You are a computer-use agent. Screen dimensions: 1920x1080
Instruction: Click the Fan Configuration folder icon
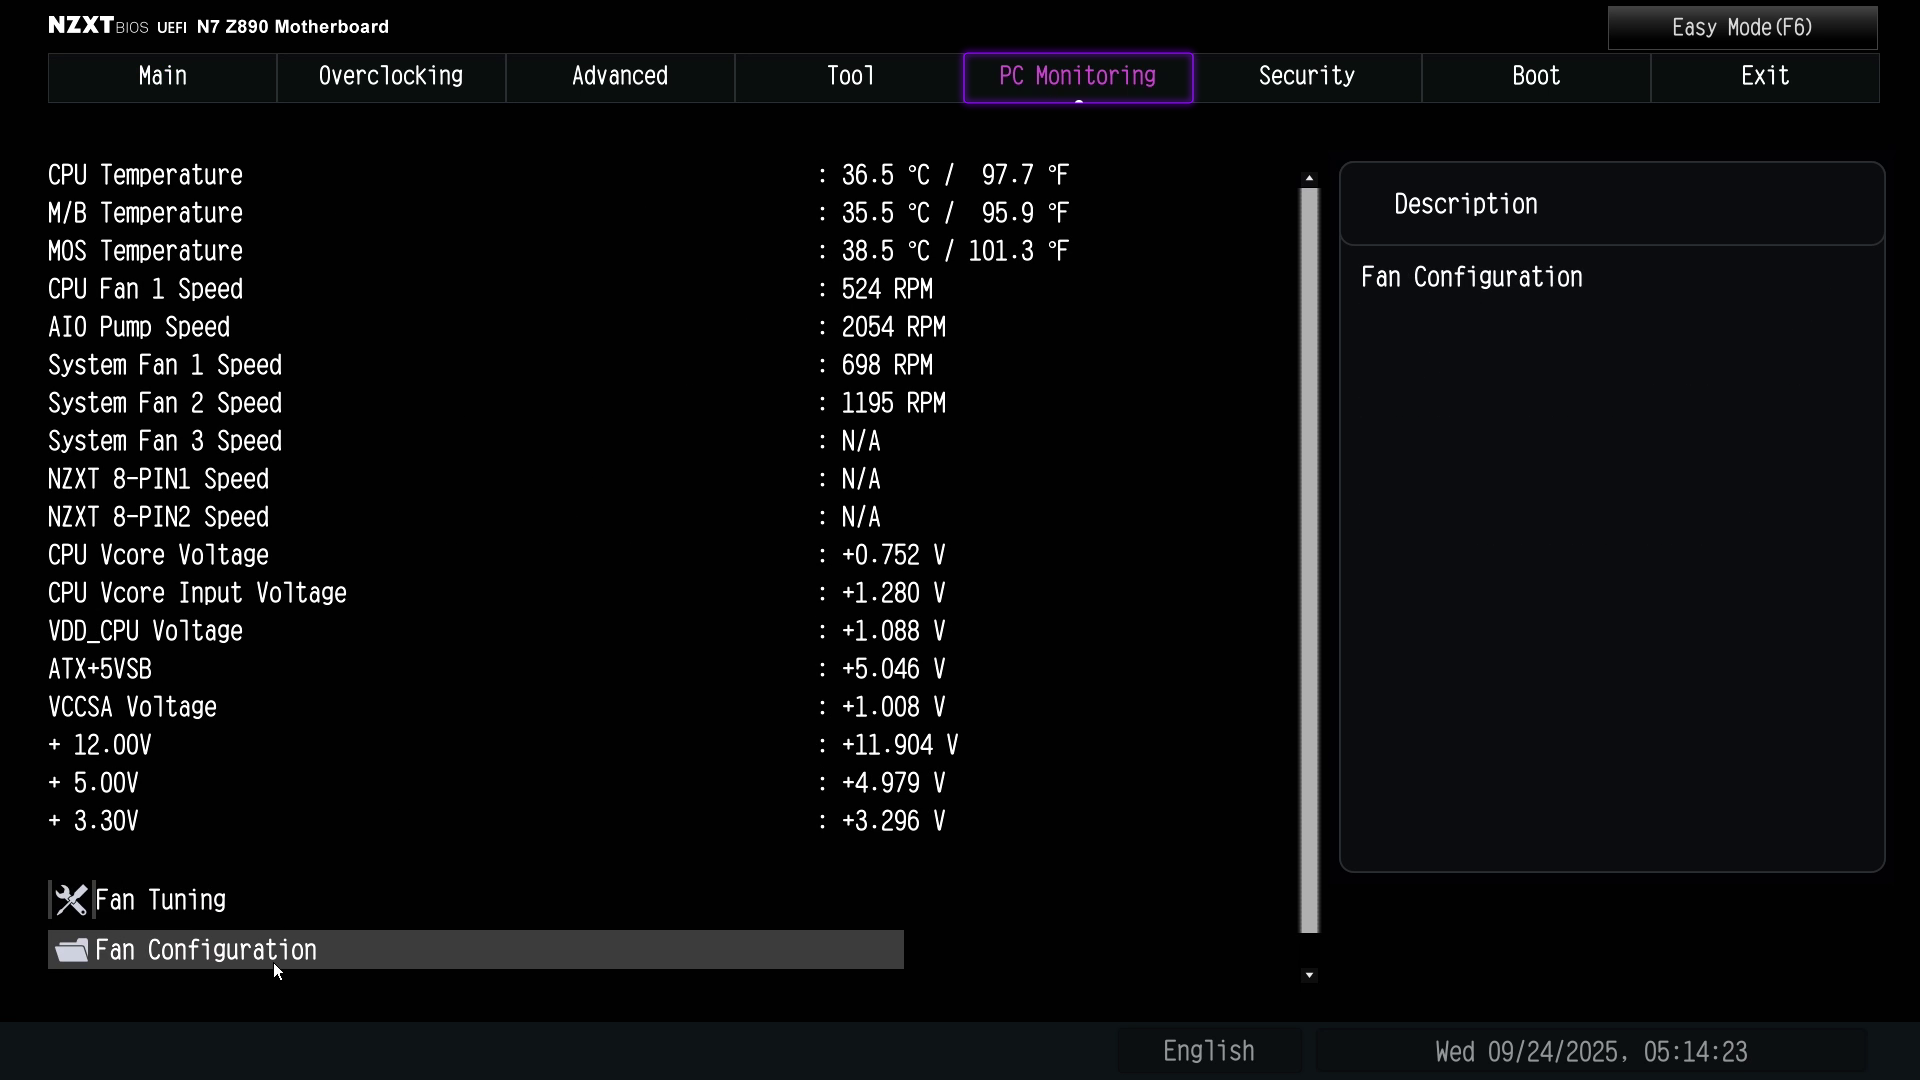click(x=71, y=950)
